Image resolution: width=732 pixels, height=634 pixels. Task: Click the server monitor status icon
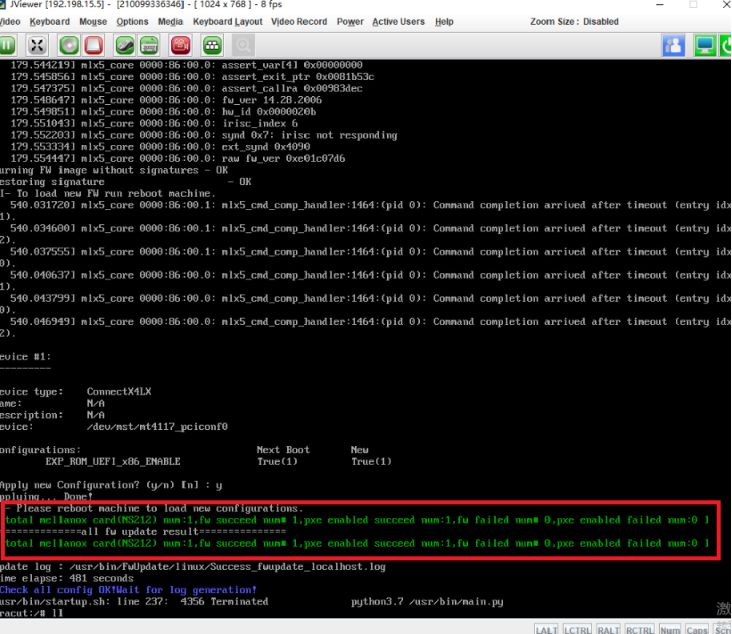pyautogui.click(x=704, y=45)
